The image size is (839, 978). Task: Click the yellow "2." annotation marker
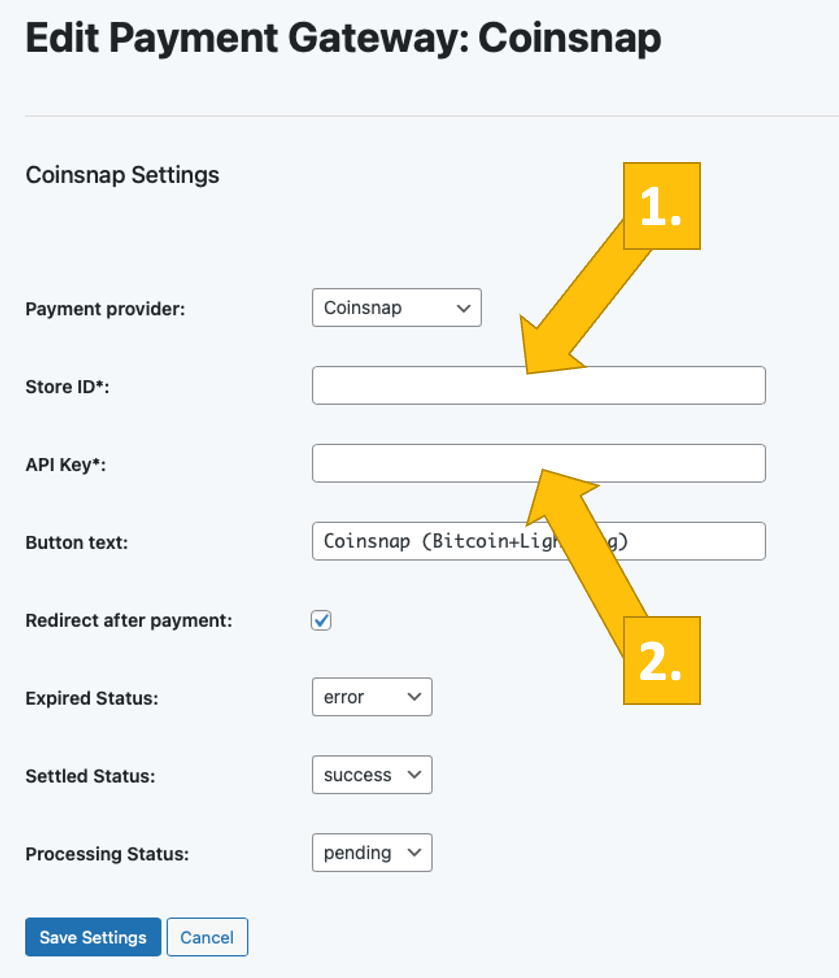pos(661,660)
